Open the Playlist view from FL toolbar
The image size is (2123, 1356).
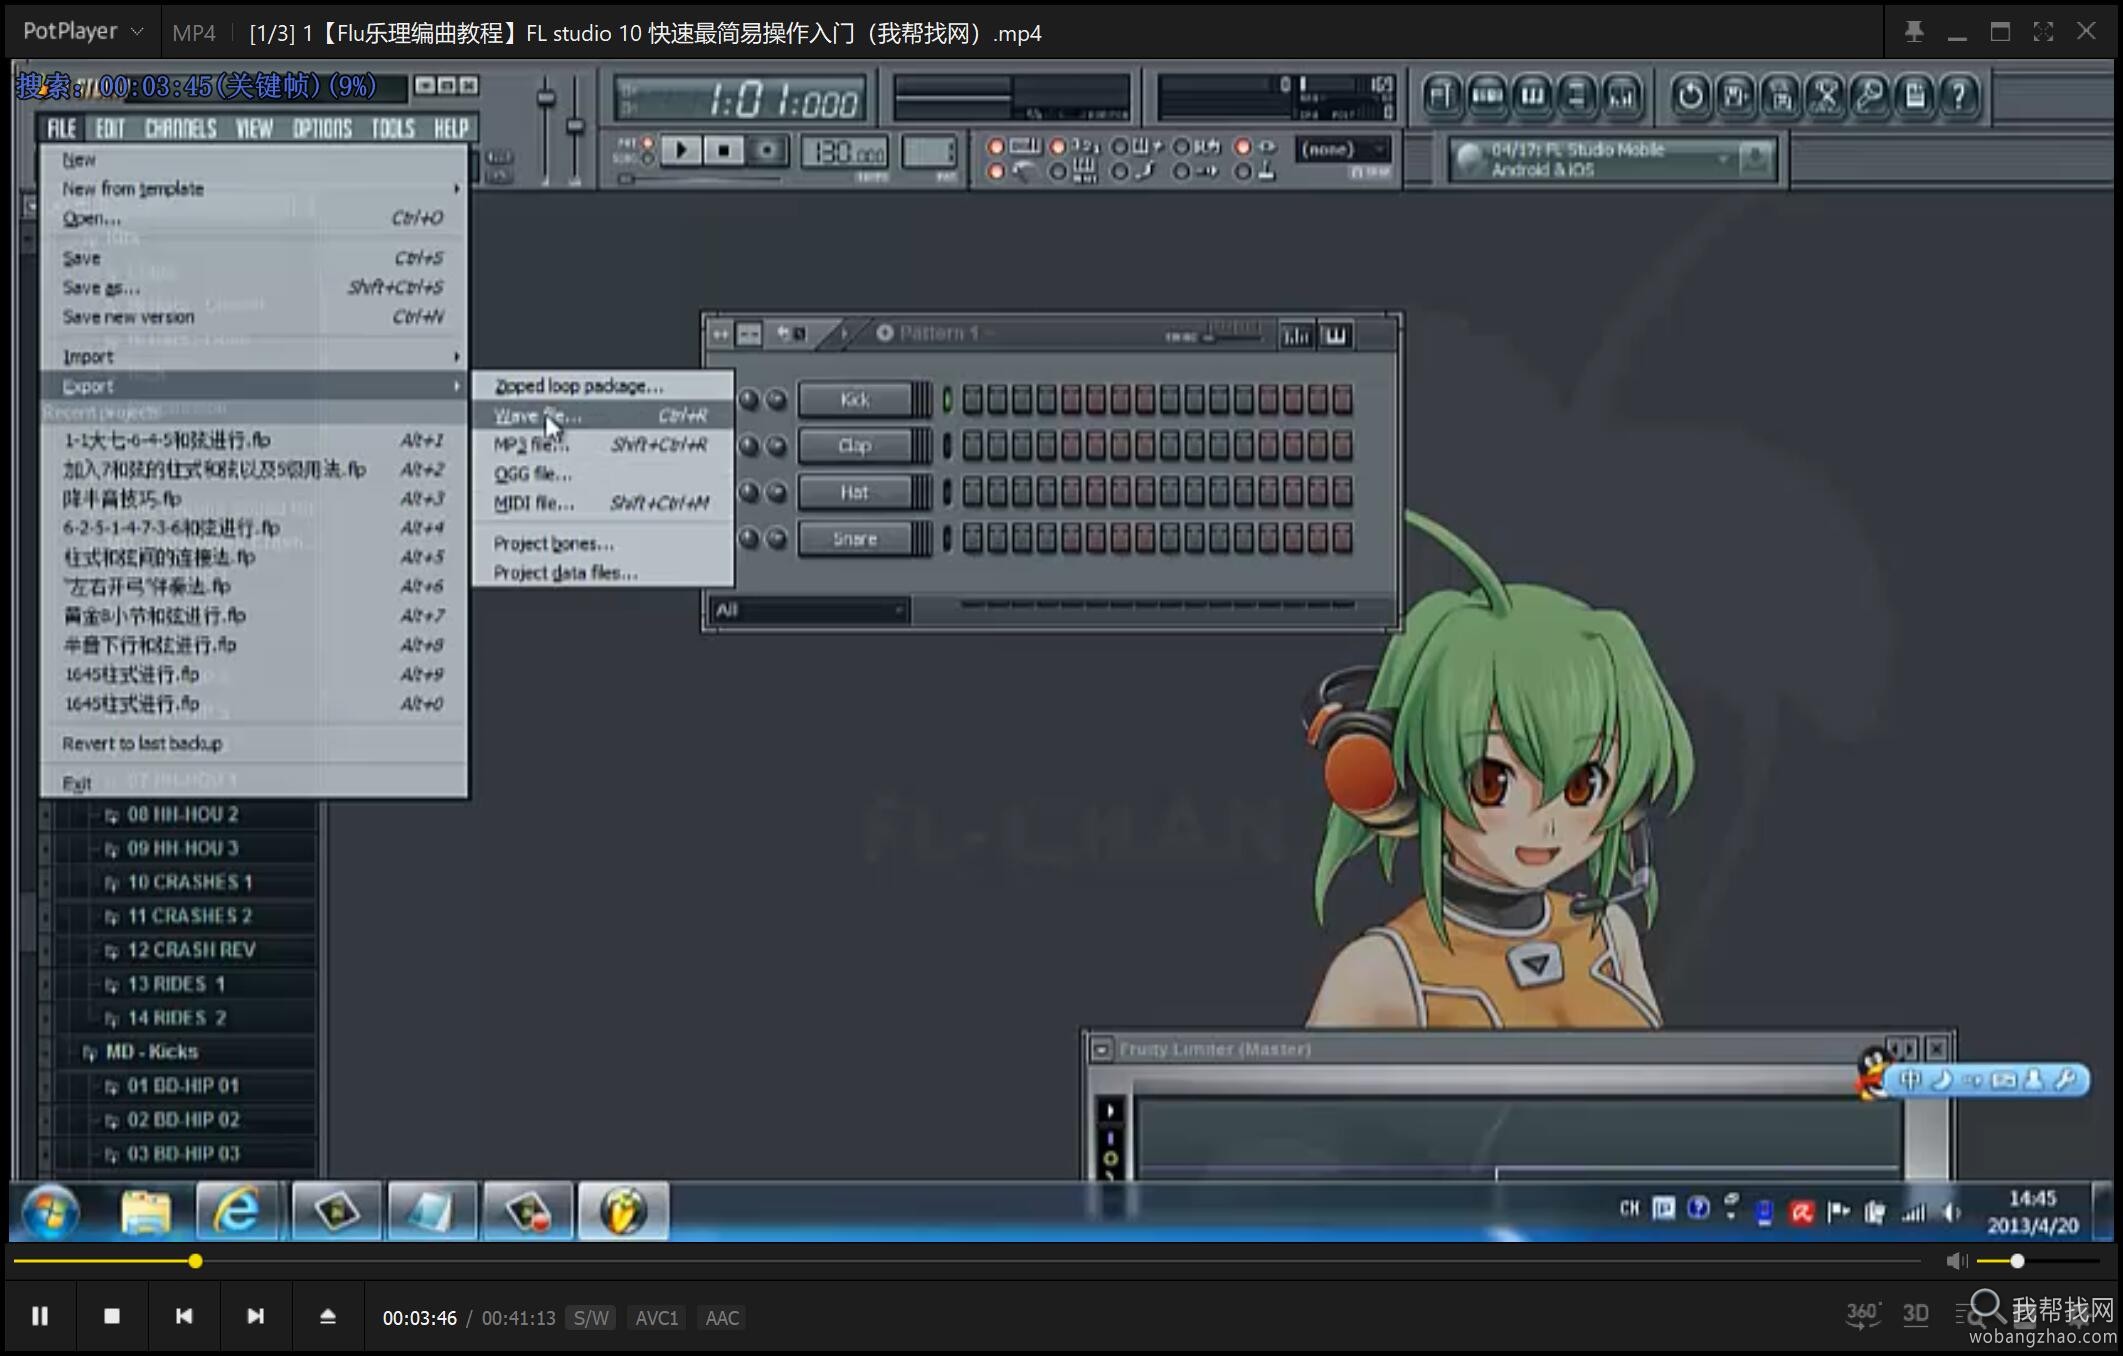1442,96
